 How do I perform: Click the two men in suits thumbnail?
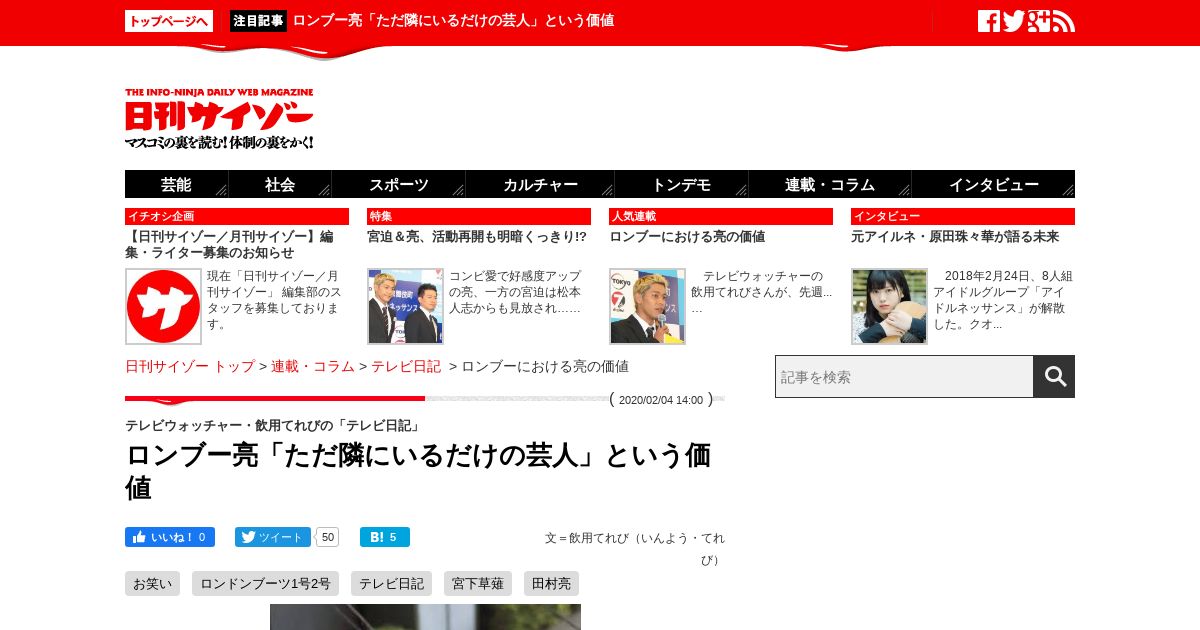tap(405, 306)
